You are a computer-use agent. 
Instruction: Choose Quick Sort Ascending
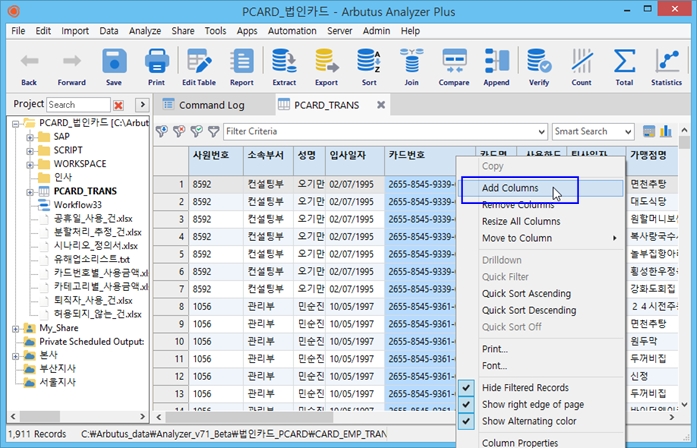(541, 294)
